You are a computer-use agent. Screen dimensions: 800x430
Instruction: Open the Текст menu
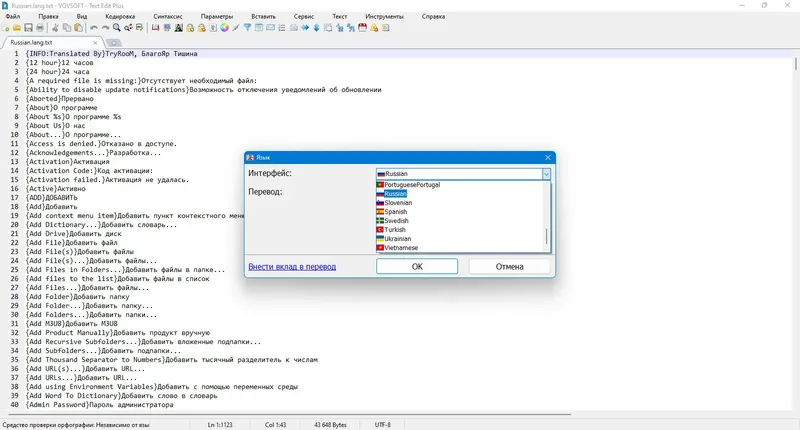tap(339, 16)
